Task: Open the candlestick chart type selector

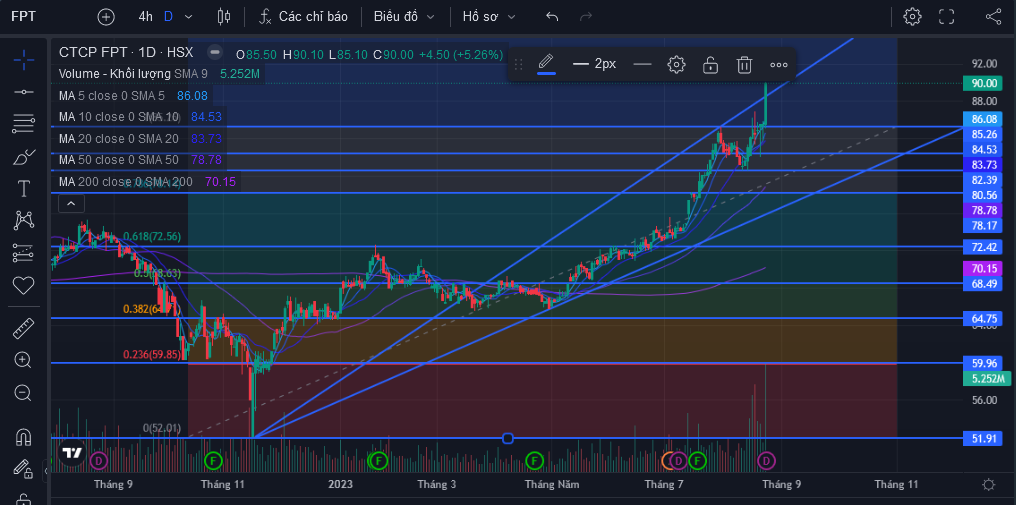Action: tap(224, 17)
